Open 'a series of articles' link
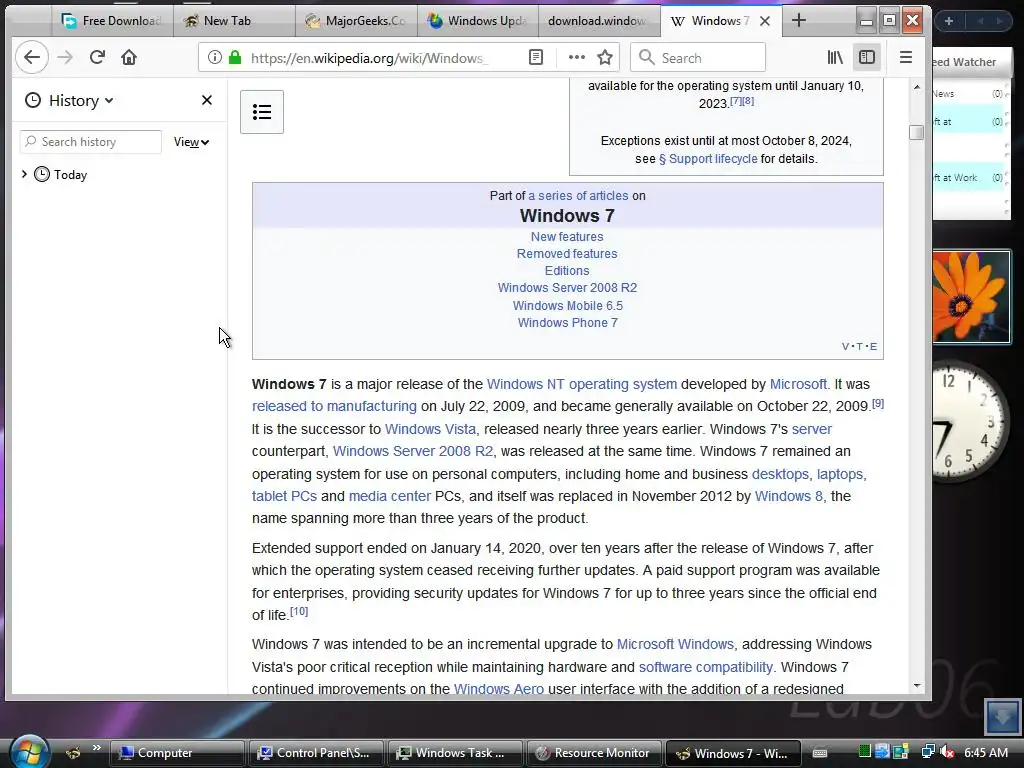The width and height of the screenshot is (1024, 768). (578, 195)
